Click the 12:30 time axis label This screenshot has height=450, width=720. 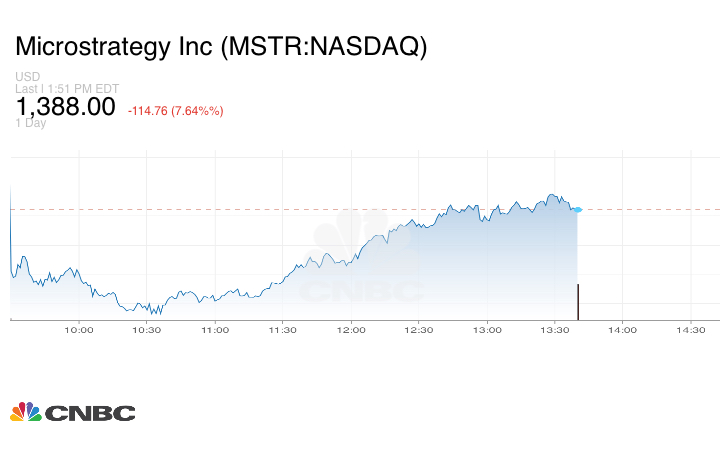[419, 330]
